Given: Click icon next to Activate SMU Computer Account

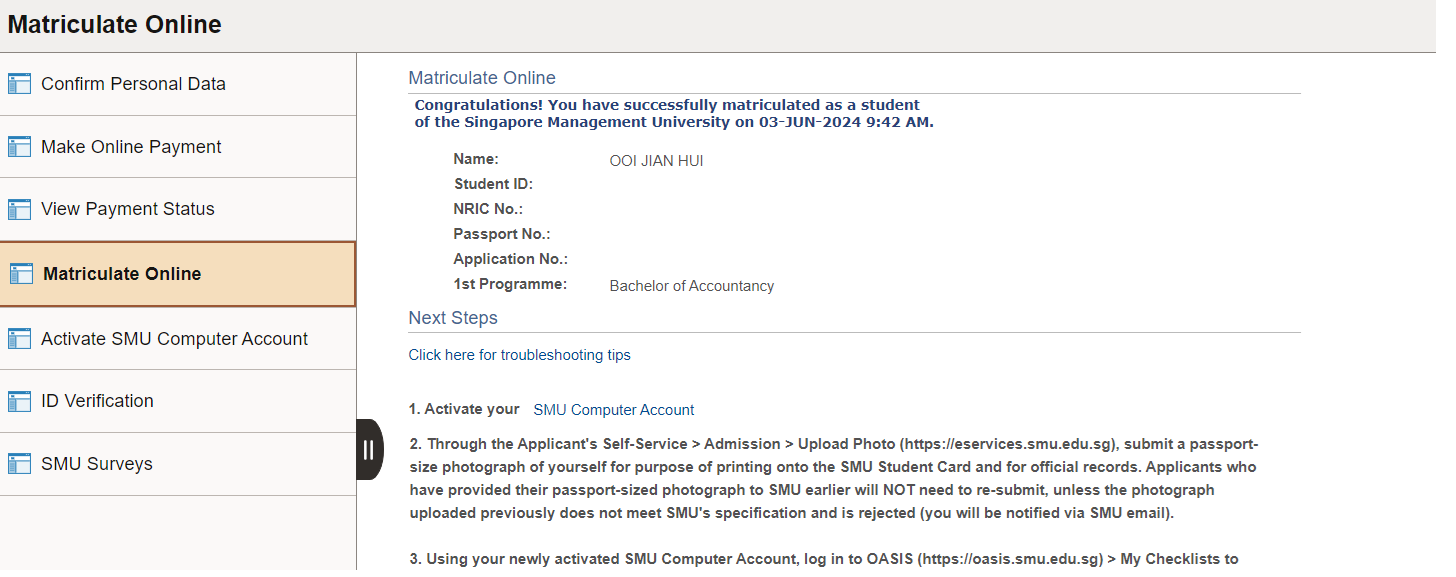Looking at the screenshot, I should coord(20,339).
